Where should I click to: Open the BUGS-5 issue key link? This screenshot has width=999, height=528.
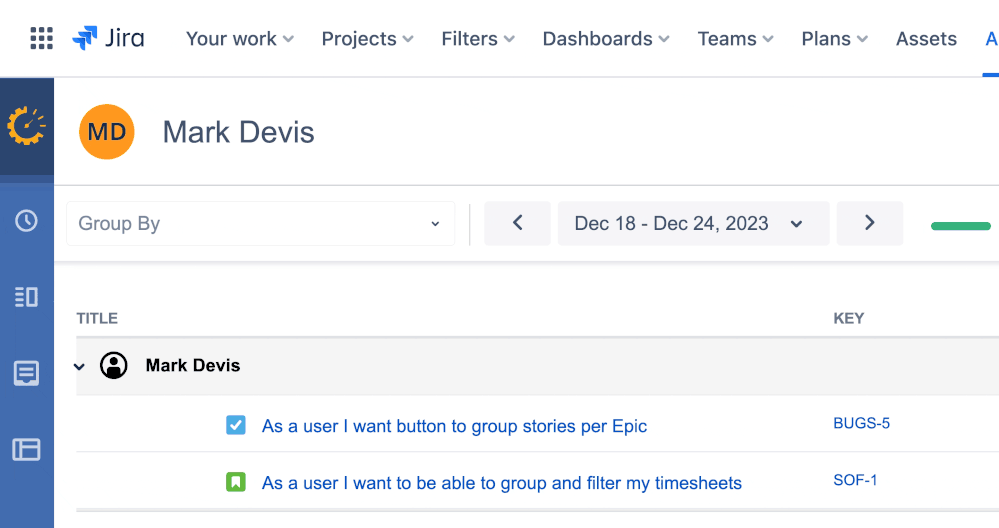click(861, 423)
